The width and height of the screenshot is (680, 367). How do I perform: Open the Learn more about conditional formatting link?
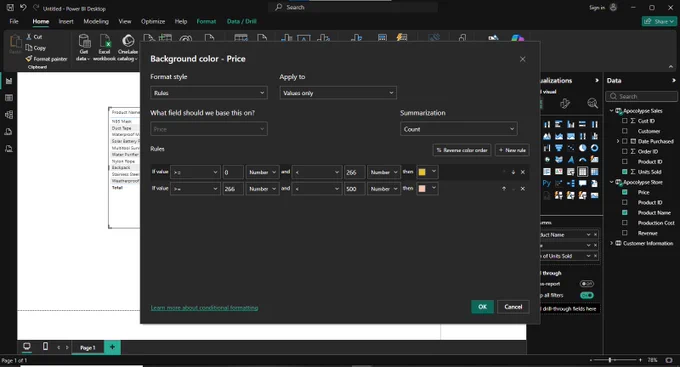pyautogui.click(x=204, y=308)
